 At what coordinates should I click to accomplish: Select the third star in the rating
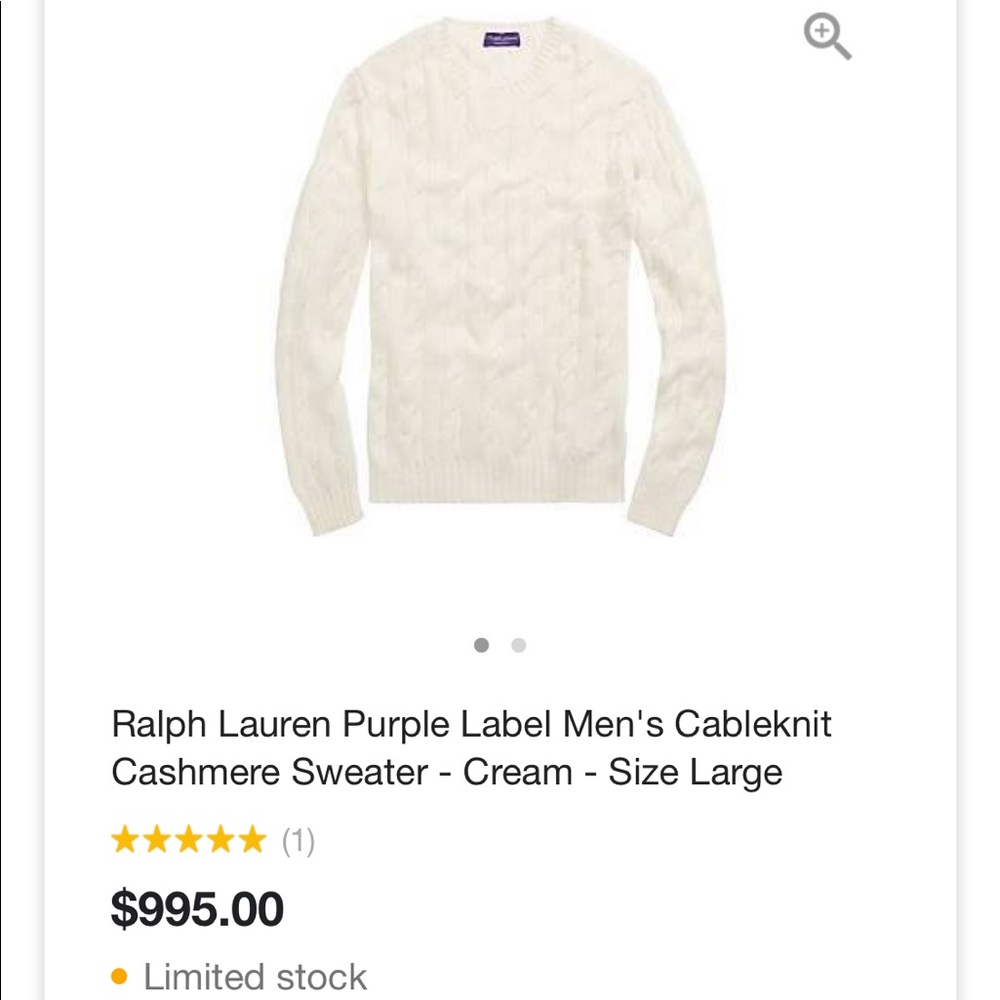[187, 840]
